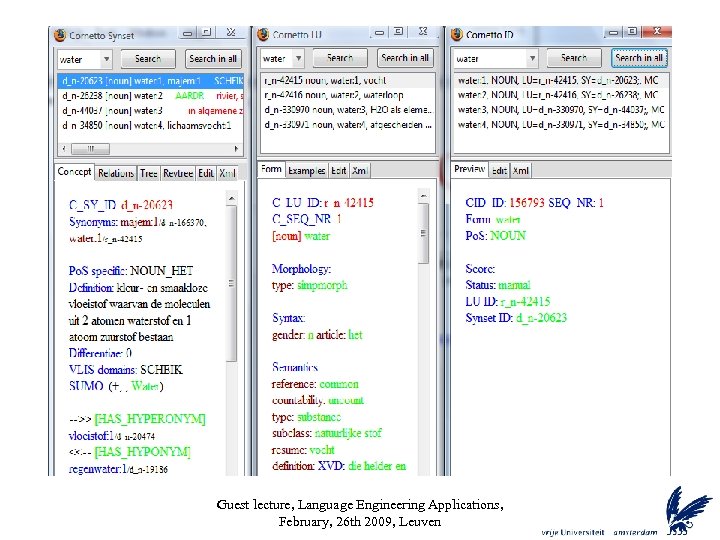
Task: Select LU row d_n-330971 water4
Action: click(x=348, y=124)
